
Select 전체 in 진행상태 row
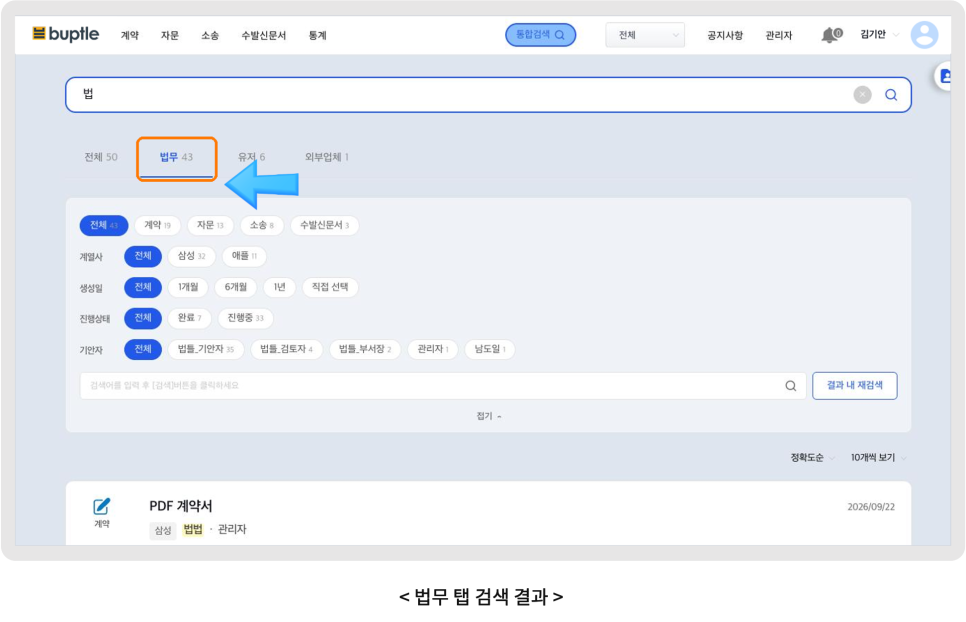[143, 318]
